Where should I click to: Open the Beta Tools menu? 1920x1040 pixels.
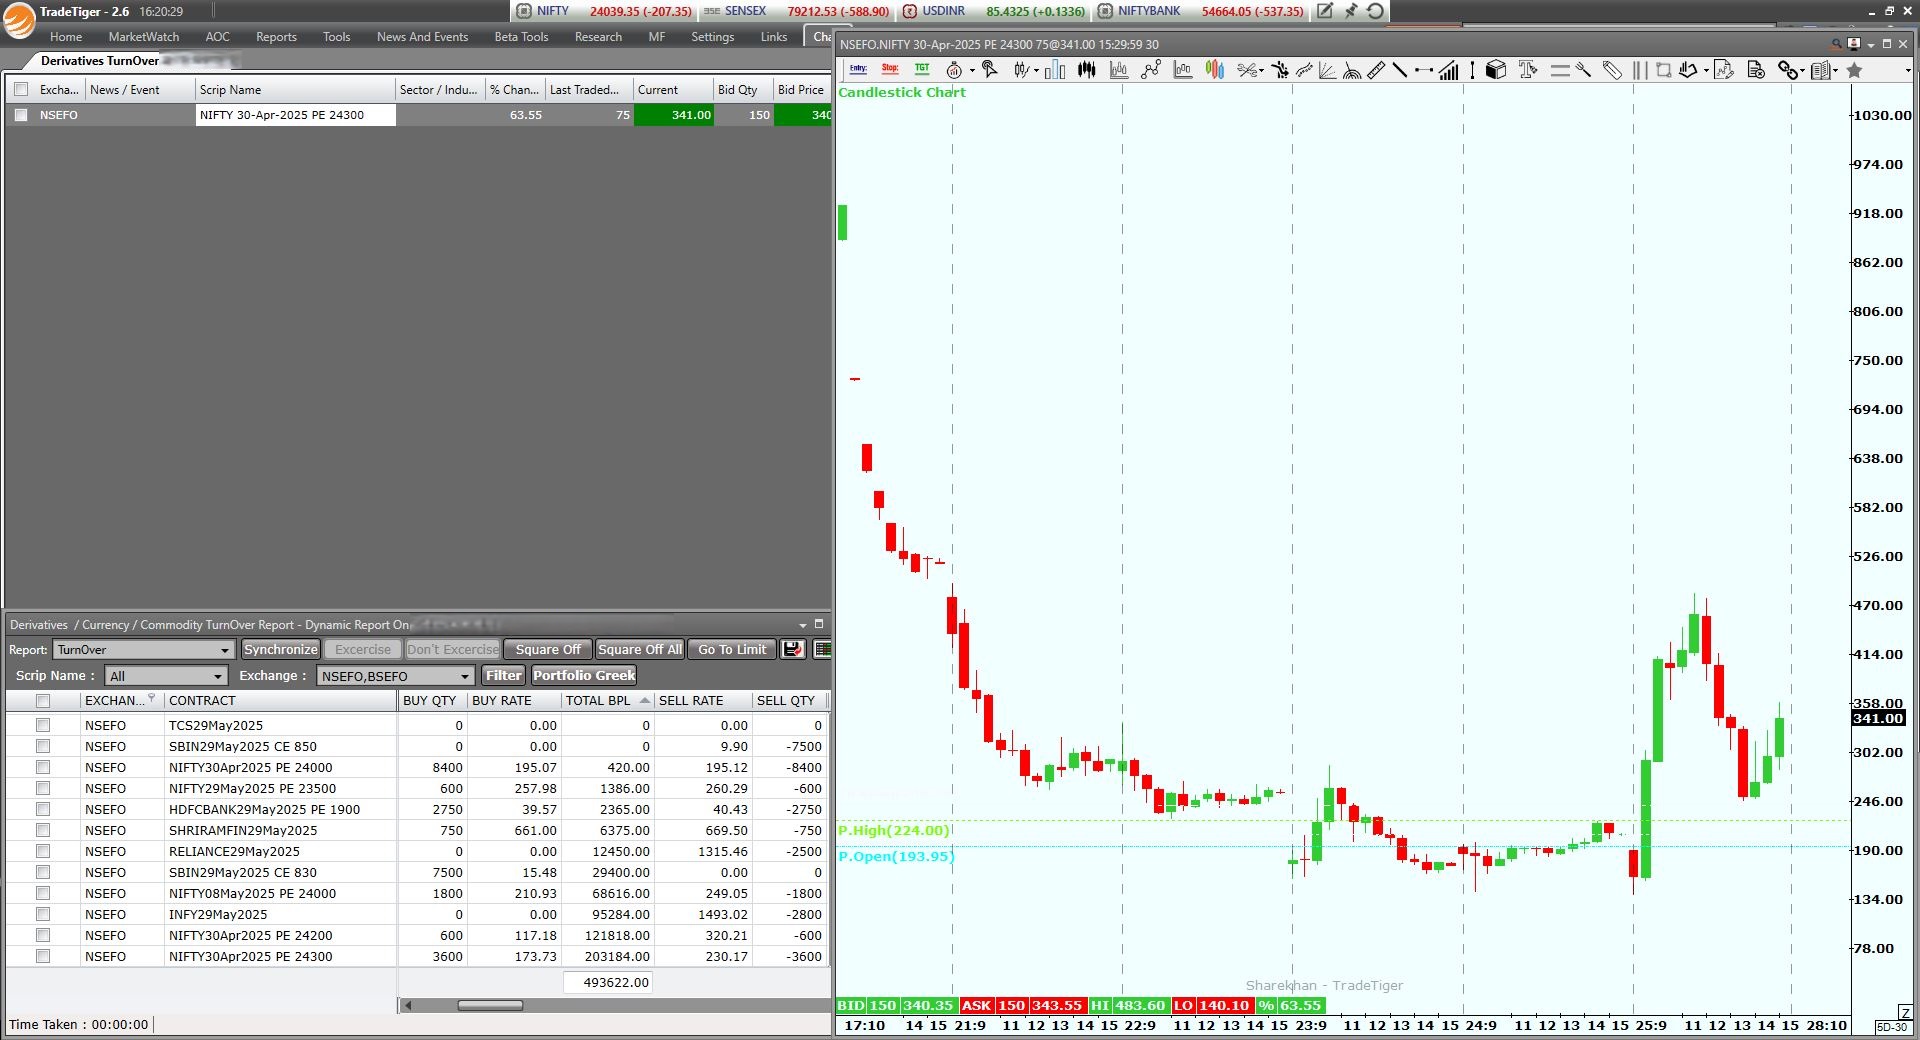pyautogui.click(x=521, y=37)
